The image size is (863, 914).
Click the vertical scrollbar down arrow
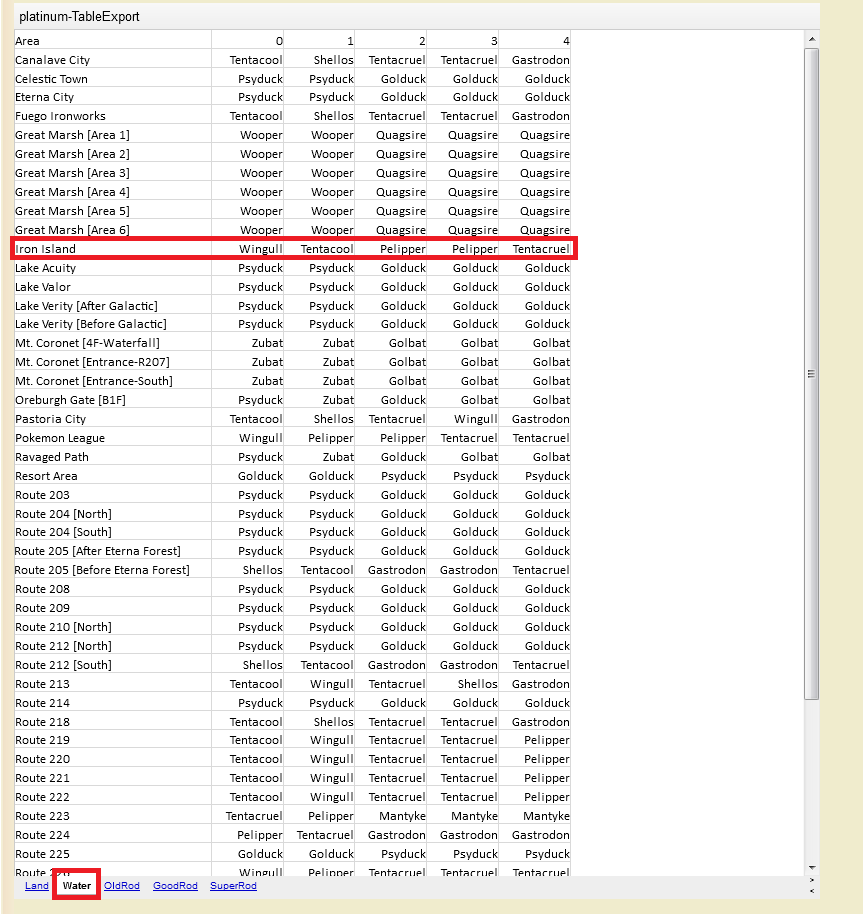811,868
